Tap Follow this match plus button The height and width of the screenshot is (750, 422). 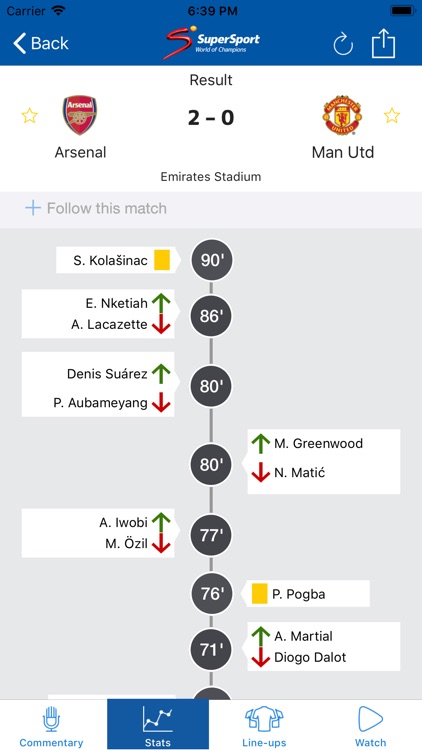pyautogui.click(x=33, y=208)
